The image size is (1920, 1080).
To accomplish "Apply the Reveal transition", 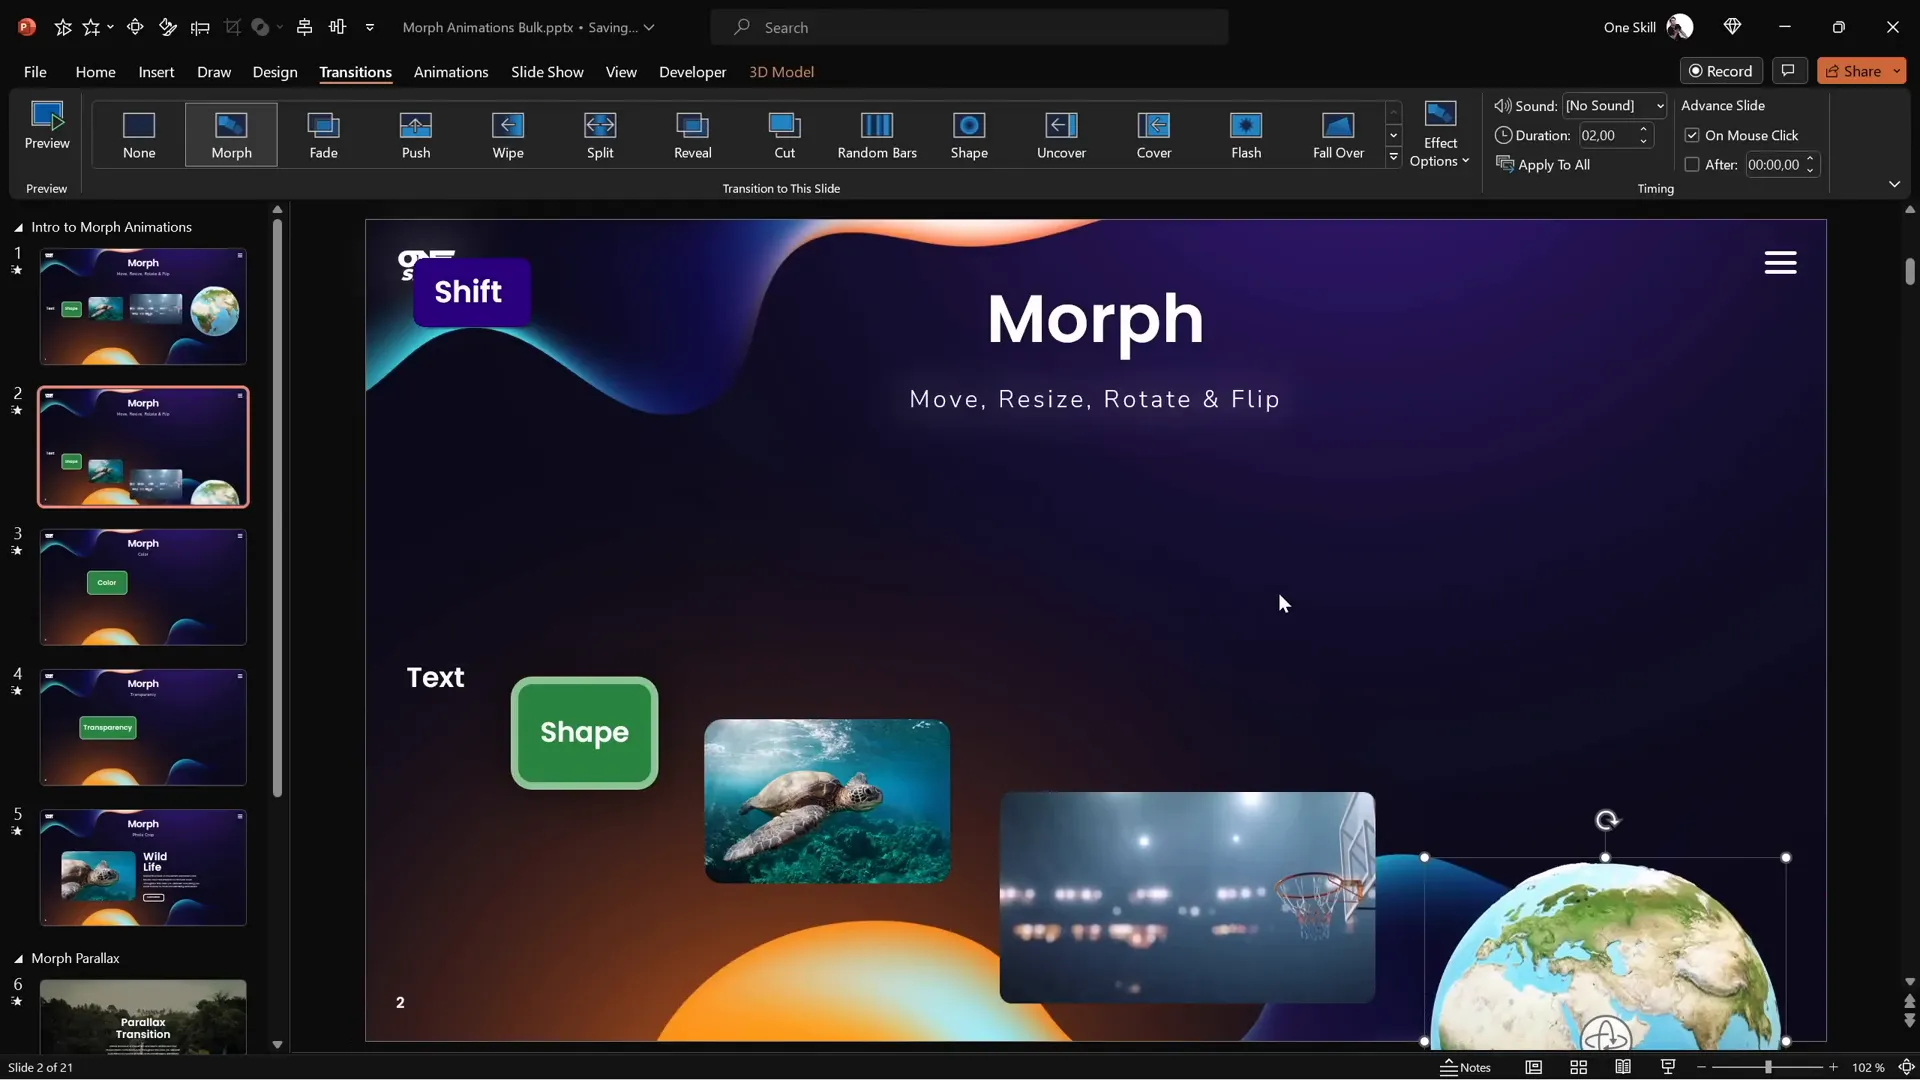I will pyautogui.click(x=693, y=134).
